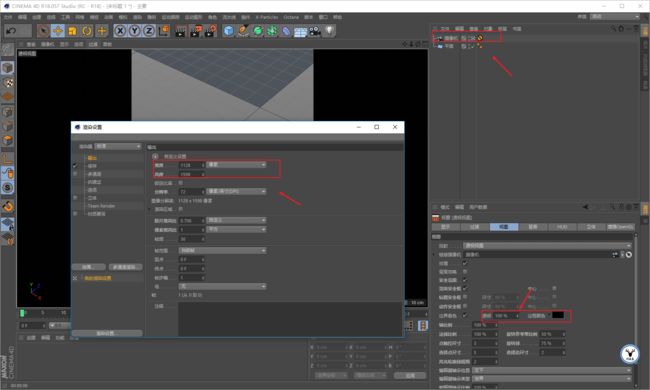Open the renderer dropdown in Render Settings
Viewport: 650px width, 390px height.
(x=118, y=146)
